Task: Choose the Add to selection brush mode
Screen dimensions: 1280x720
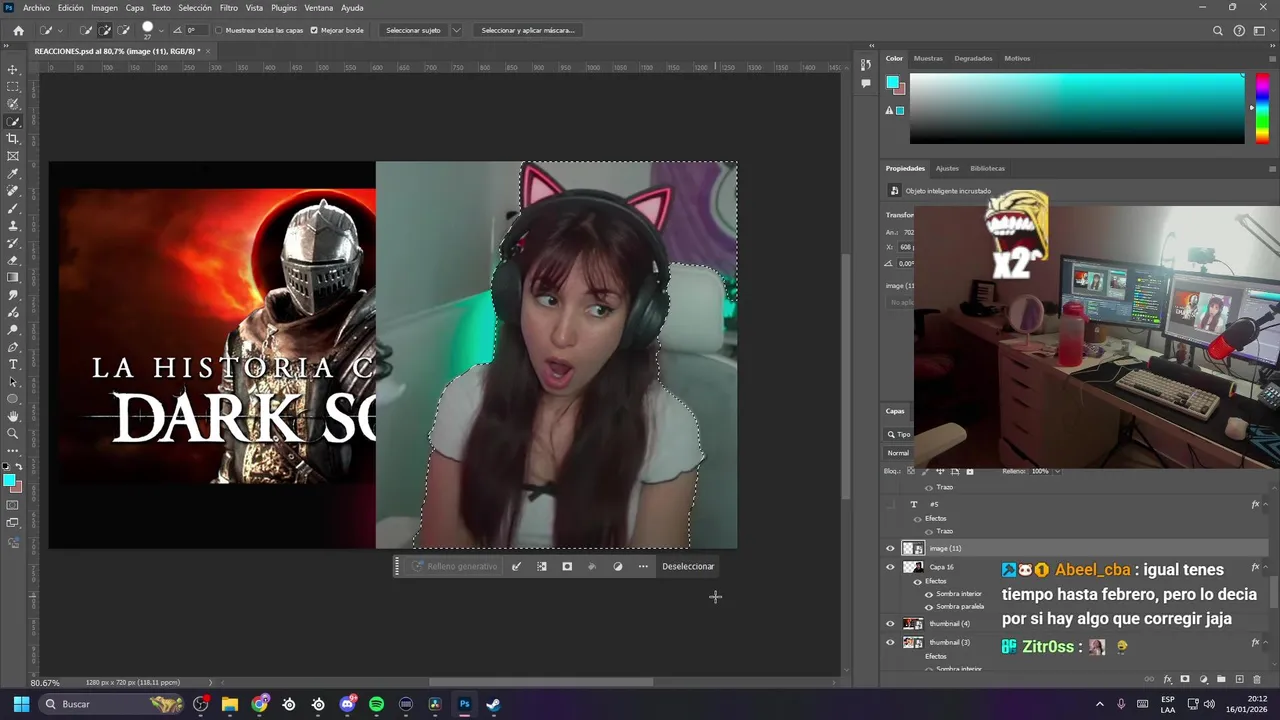Action: pyautogui.click(x=104, y=31)
